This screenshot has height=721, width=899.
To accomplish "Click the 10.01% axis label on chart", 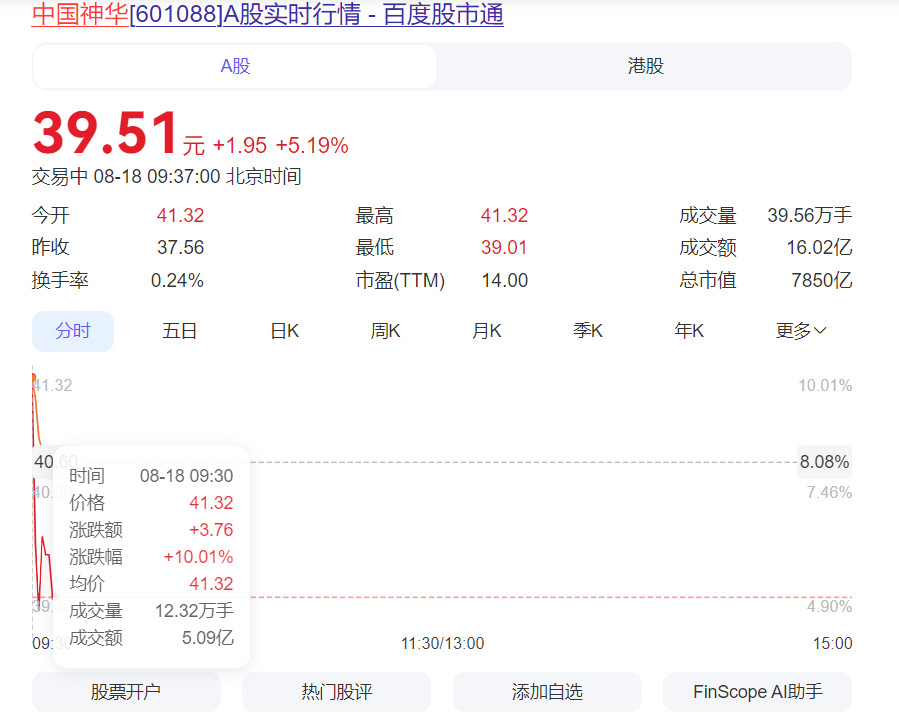I will [825, 386].
